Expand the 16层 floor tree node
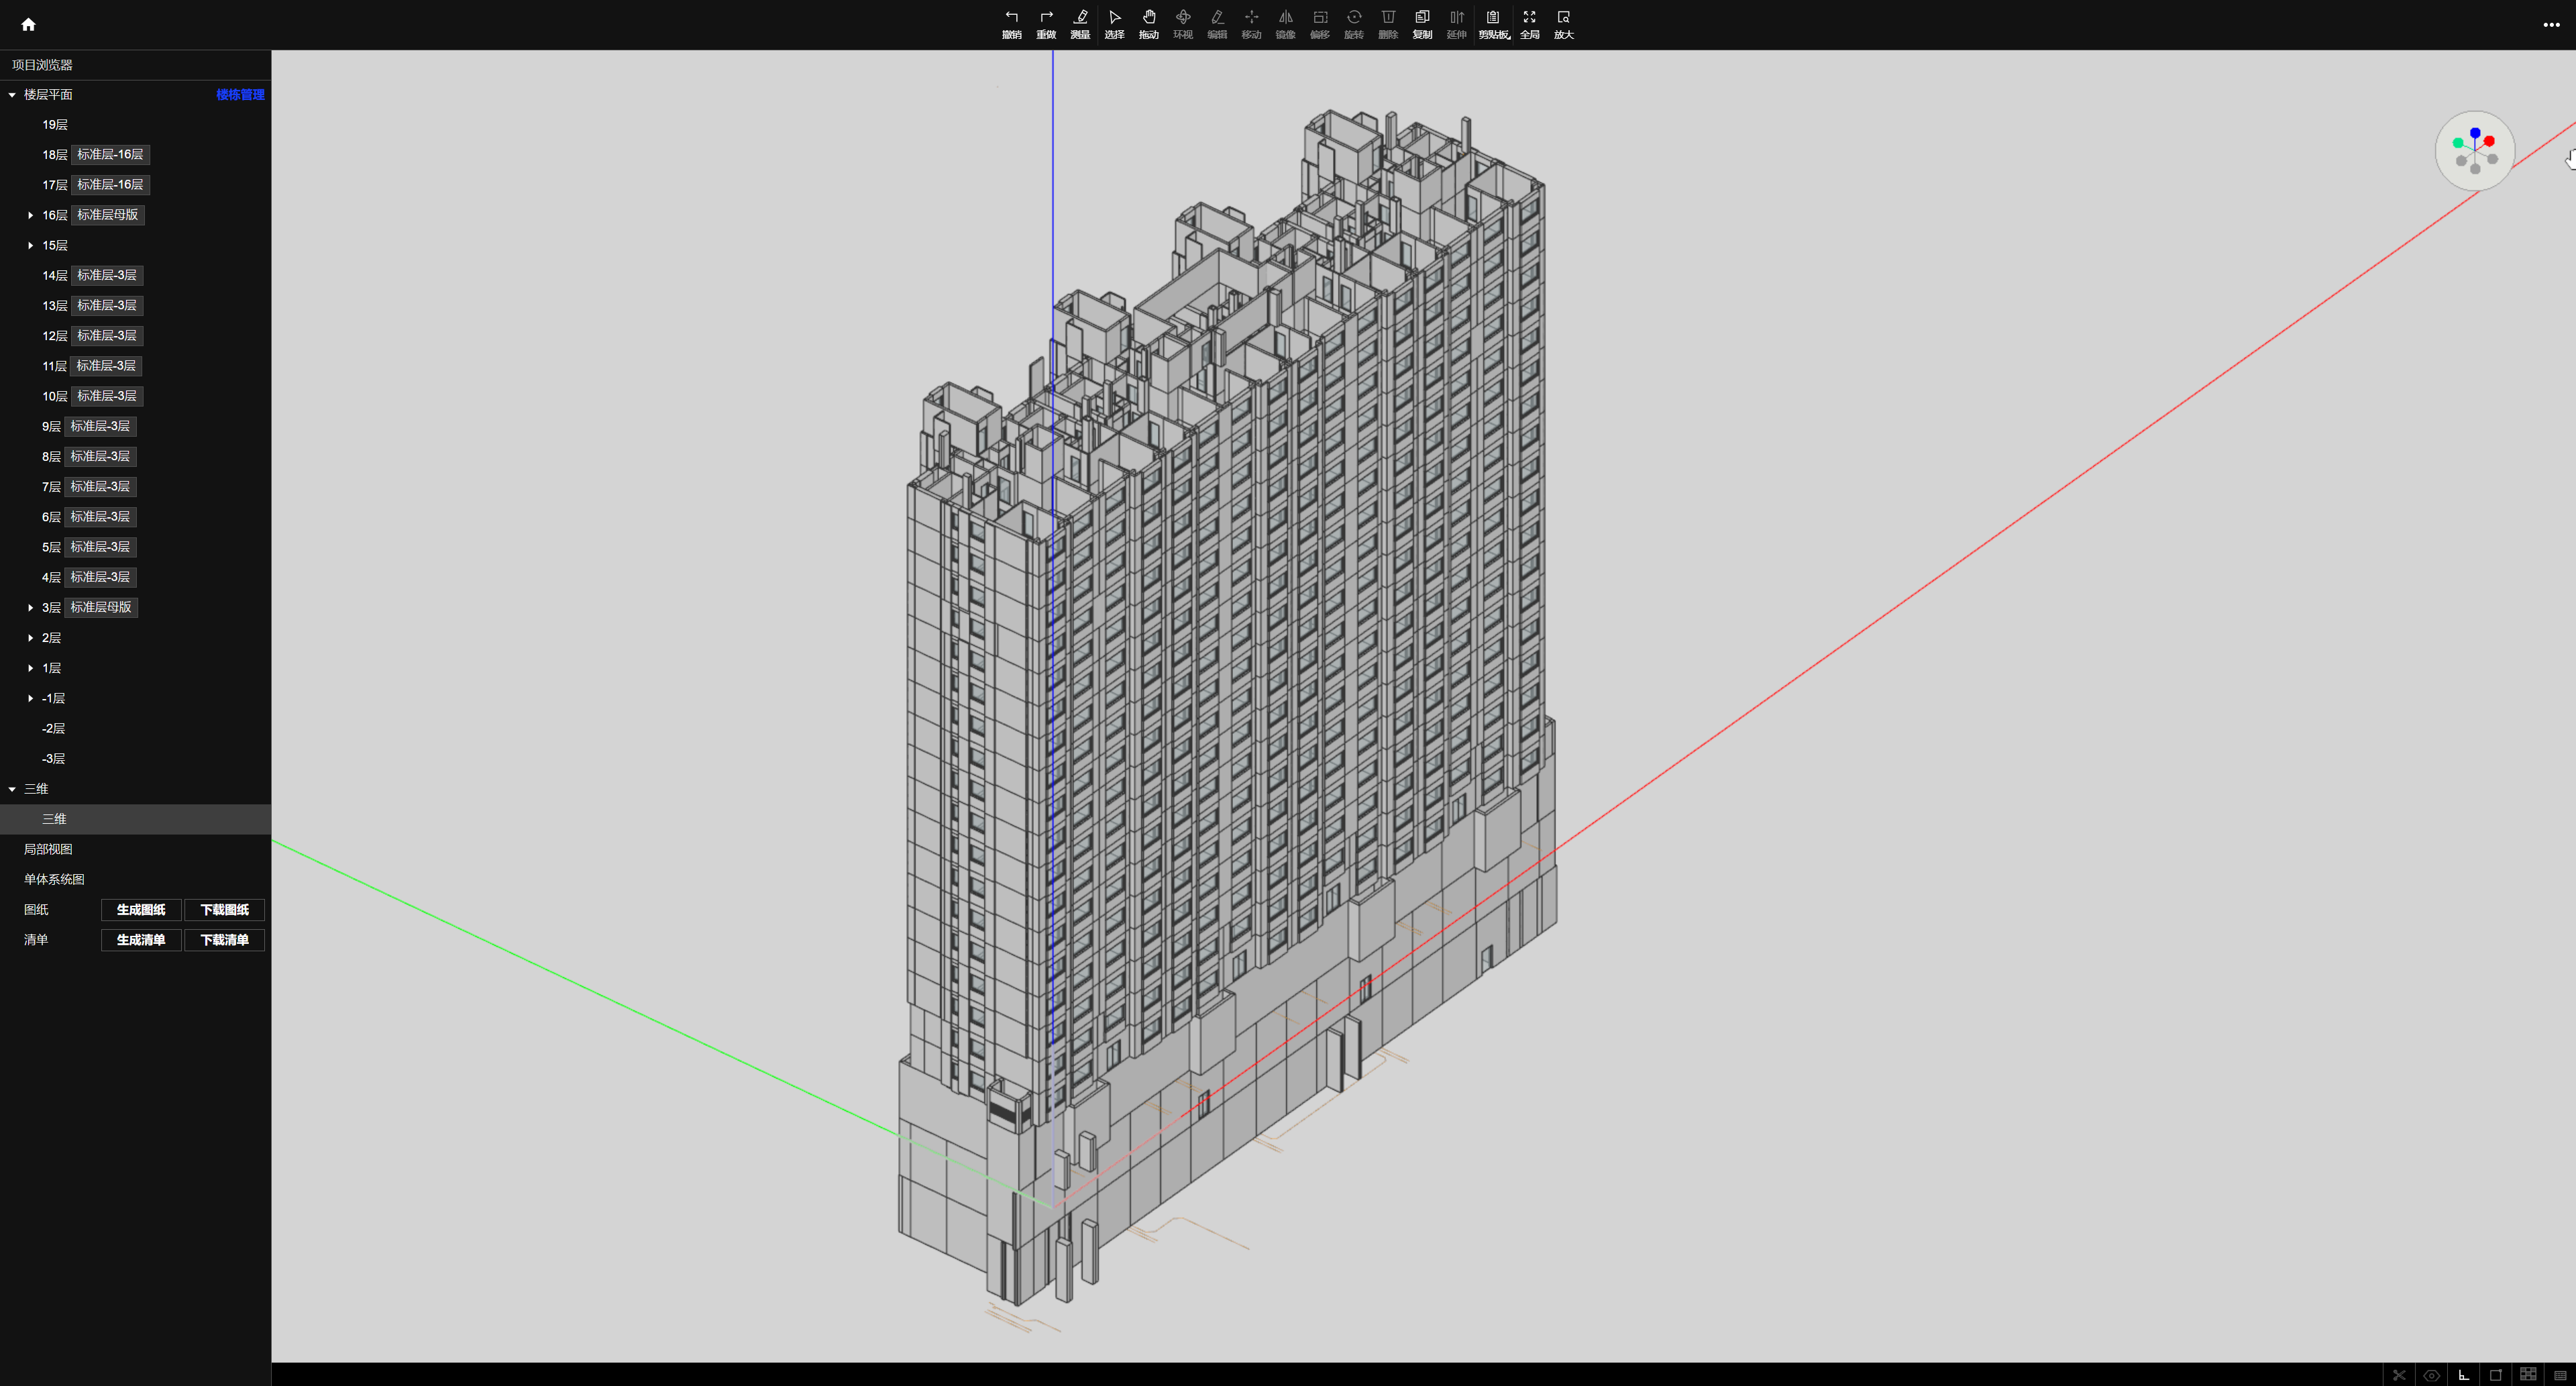 (x=30, y=215)
